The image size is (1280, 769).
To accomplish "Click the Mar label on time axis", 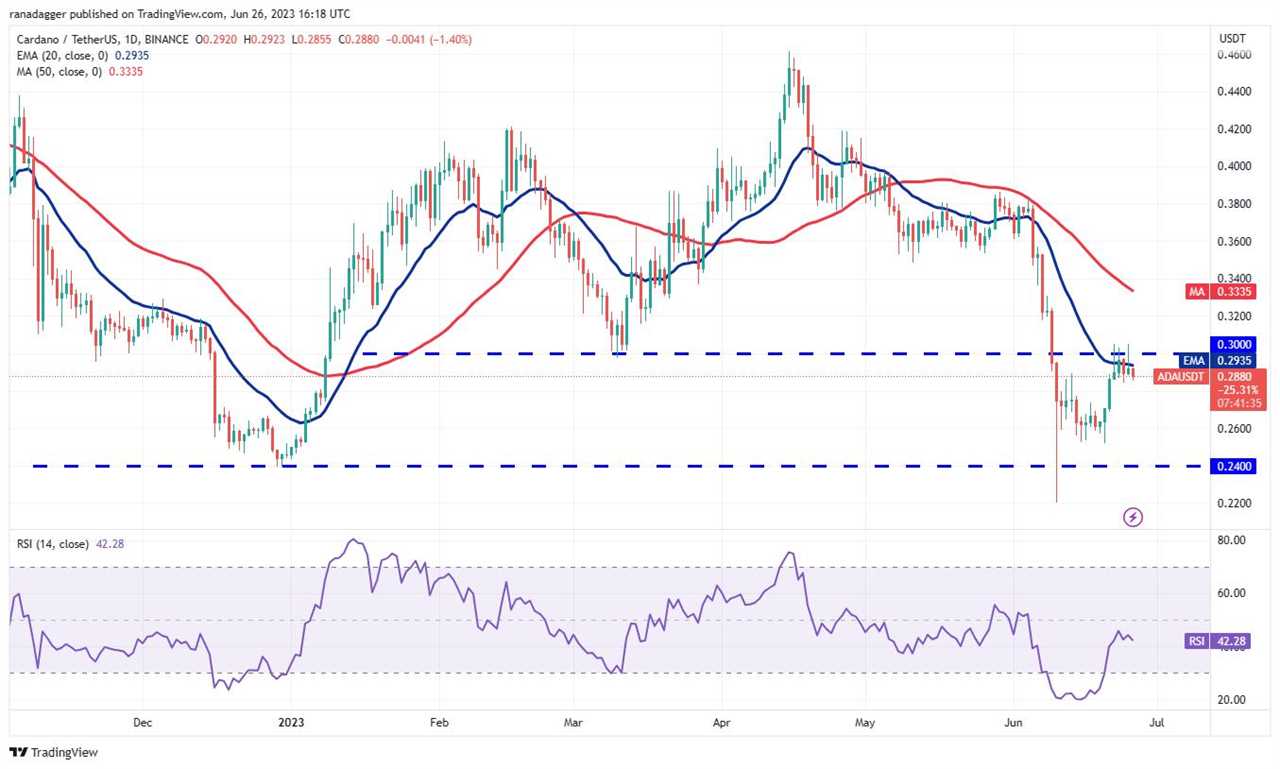I will point(571,720).
